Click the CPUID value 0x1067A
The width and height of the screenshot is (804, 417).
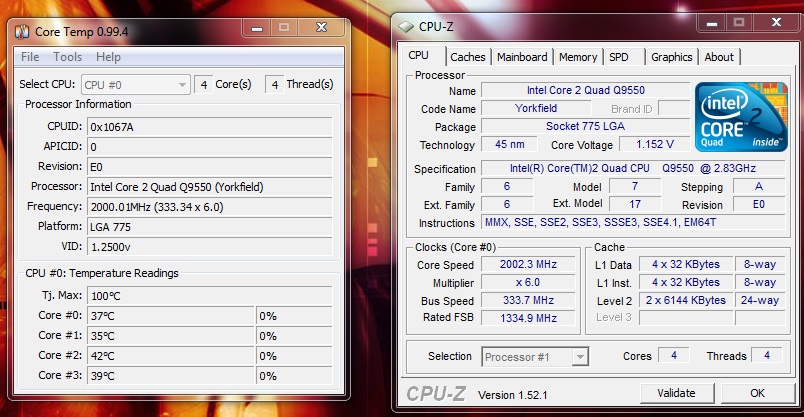(210, 127)
